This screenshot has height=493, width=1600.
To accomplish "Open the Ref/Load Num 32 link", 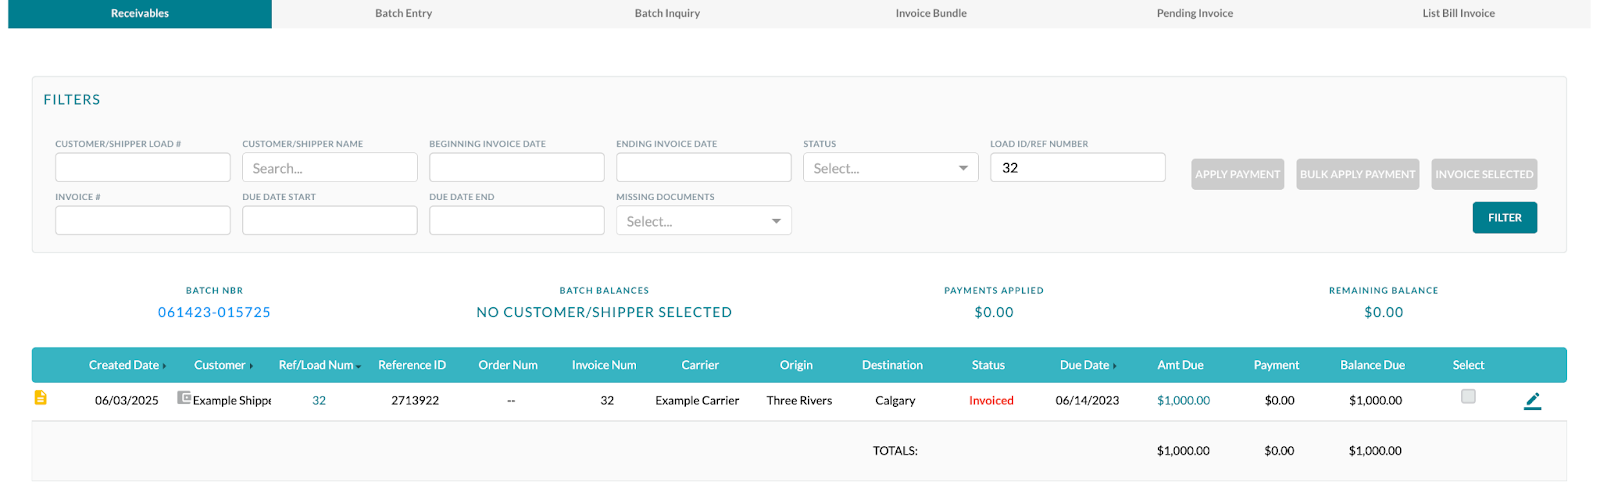I will (x=319, y=400).
